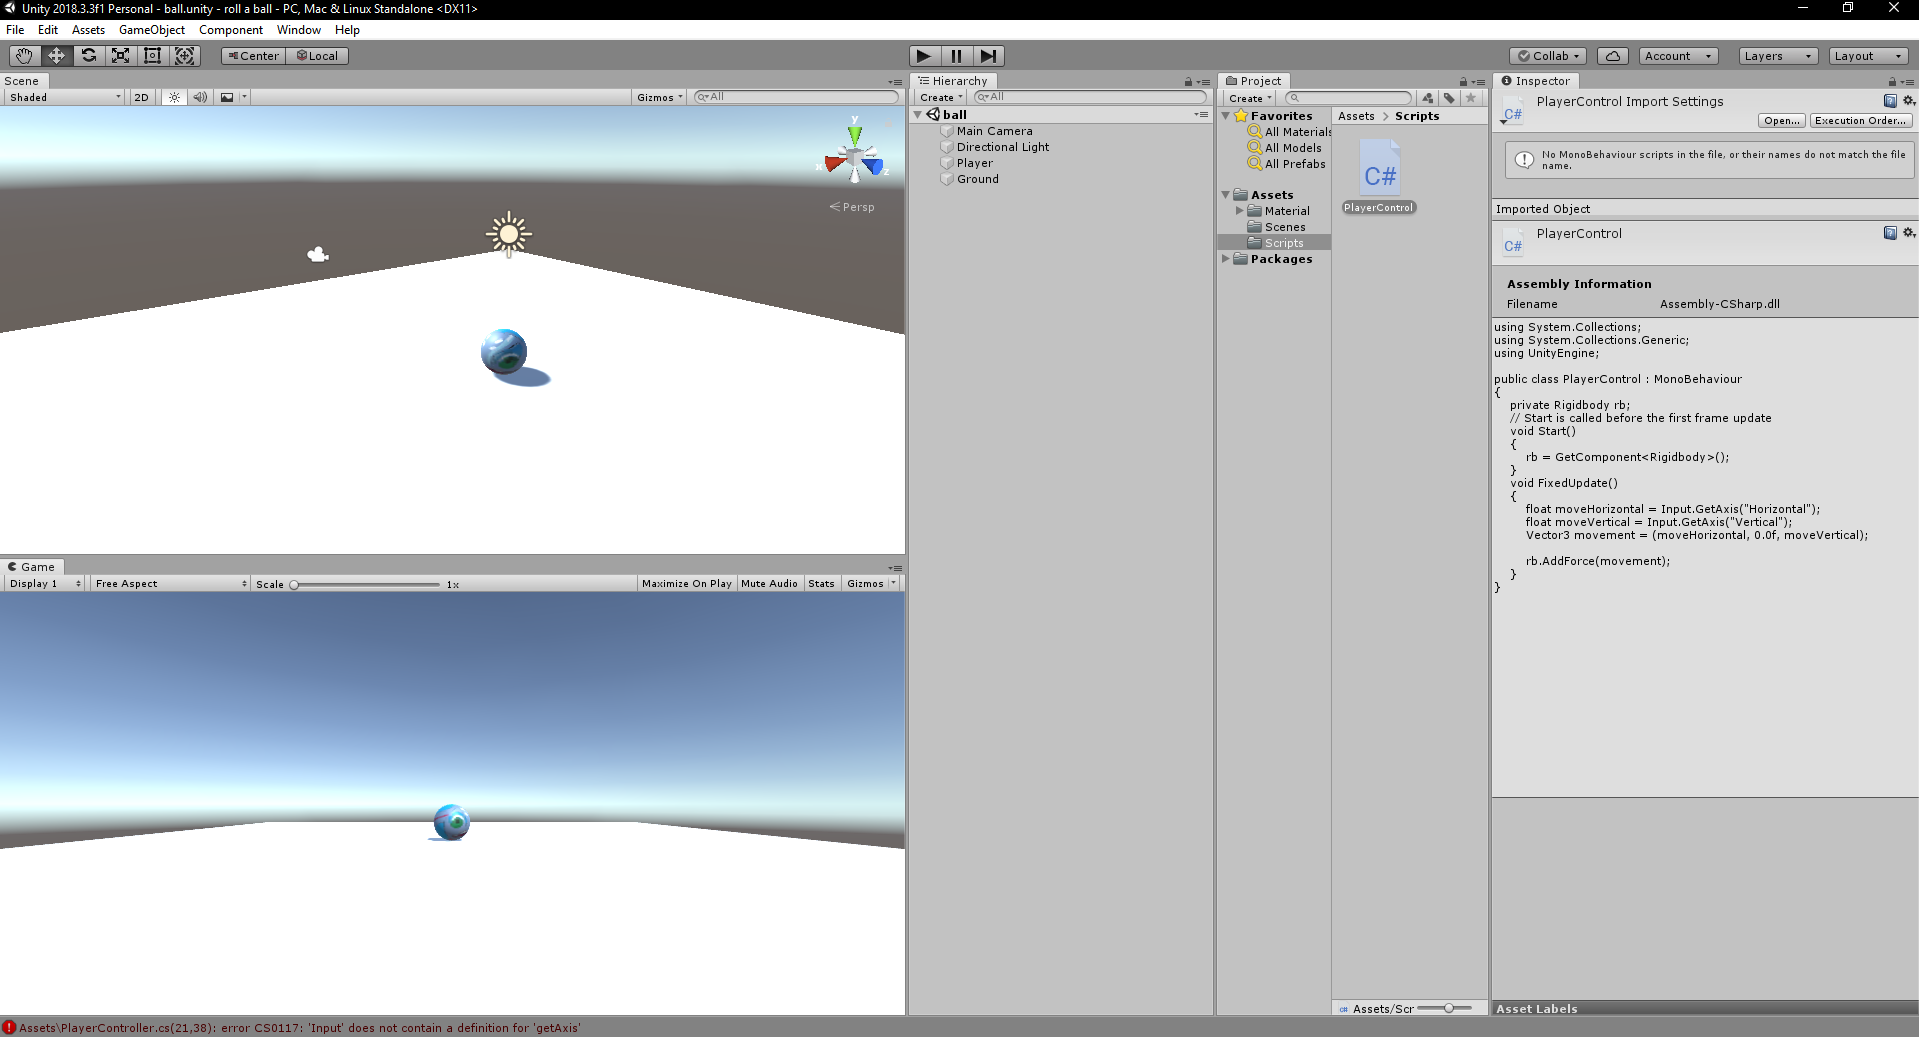Select the Scale tool
Viewport: 1919px width, 1037px height.
click(120, 56)
